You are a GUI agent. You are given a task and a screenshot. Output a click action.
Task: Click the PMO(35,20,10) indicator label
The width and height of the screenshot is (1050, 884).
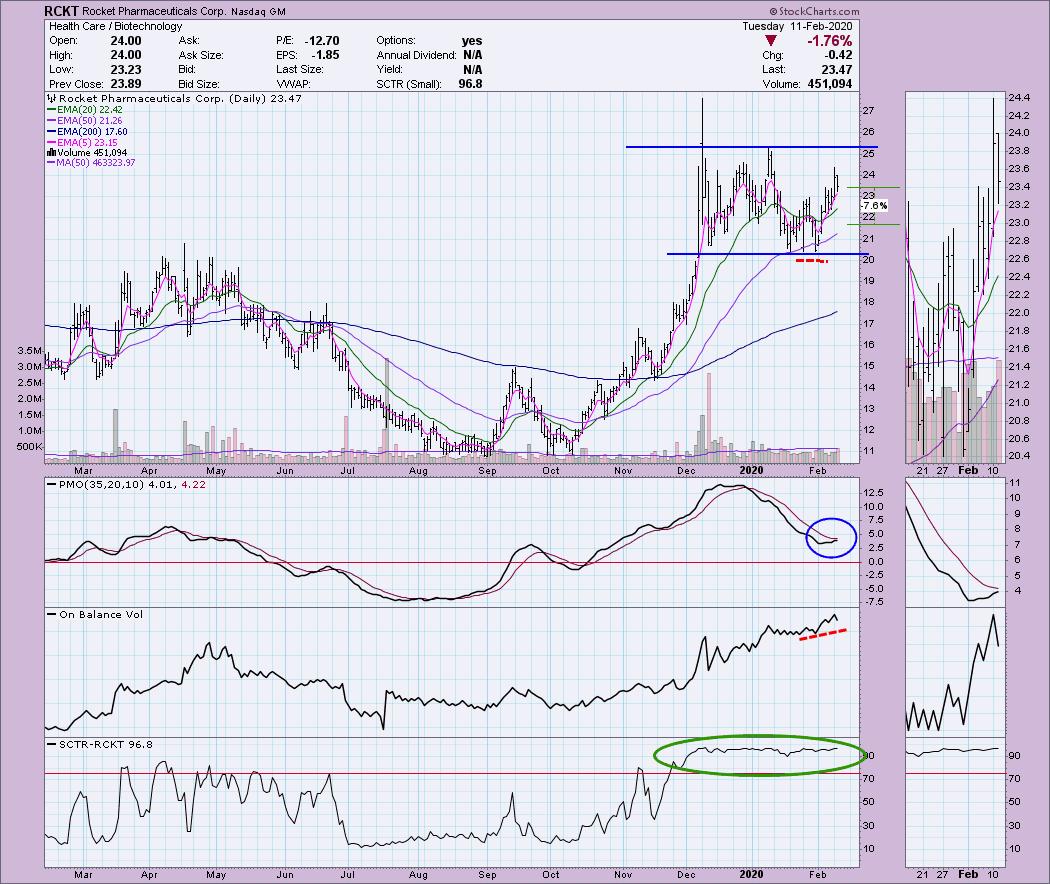point(101,484)
